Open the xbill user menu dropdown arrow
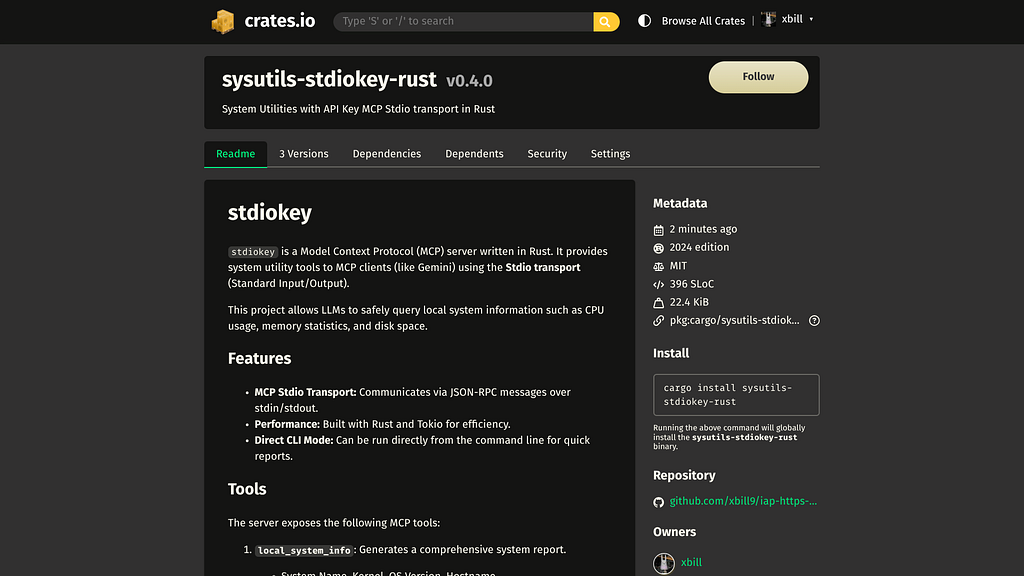The image size is (1024, 576). [811, 20]
